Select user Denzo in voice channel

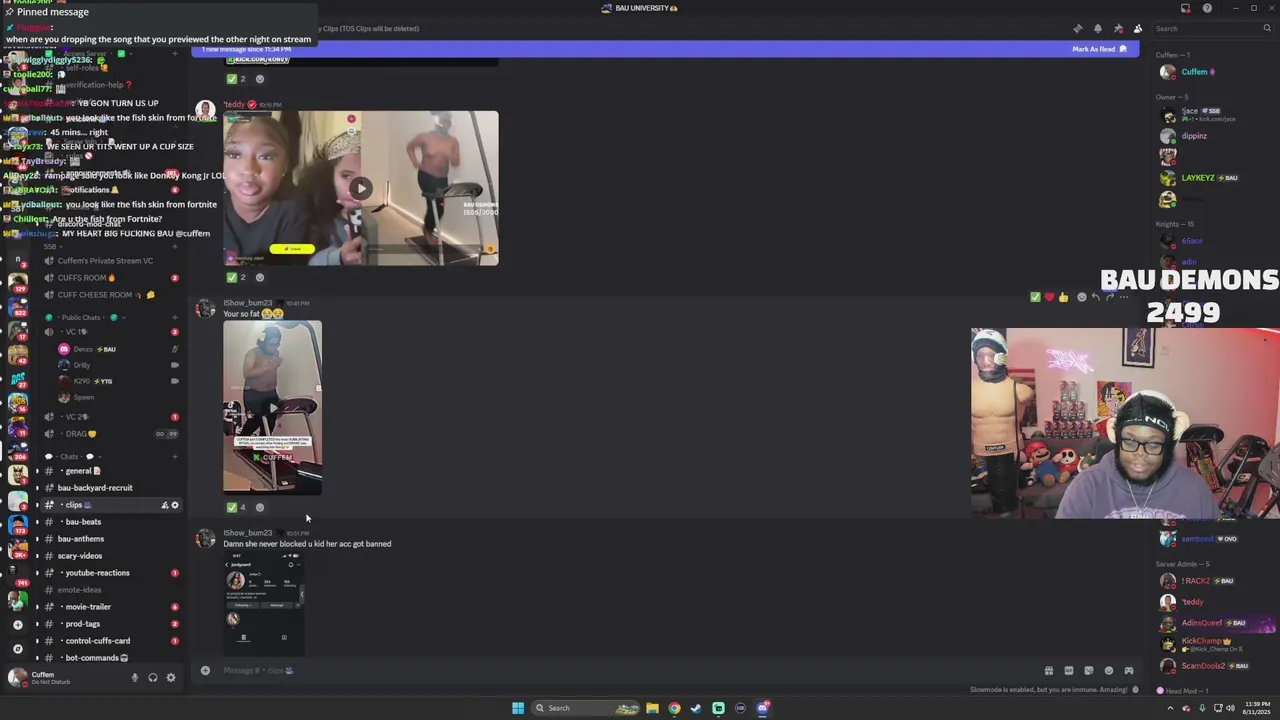coord(118,349)
